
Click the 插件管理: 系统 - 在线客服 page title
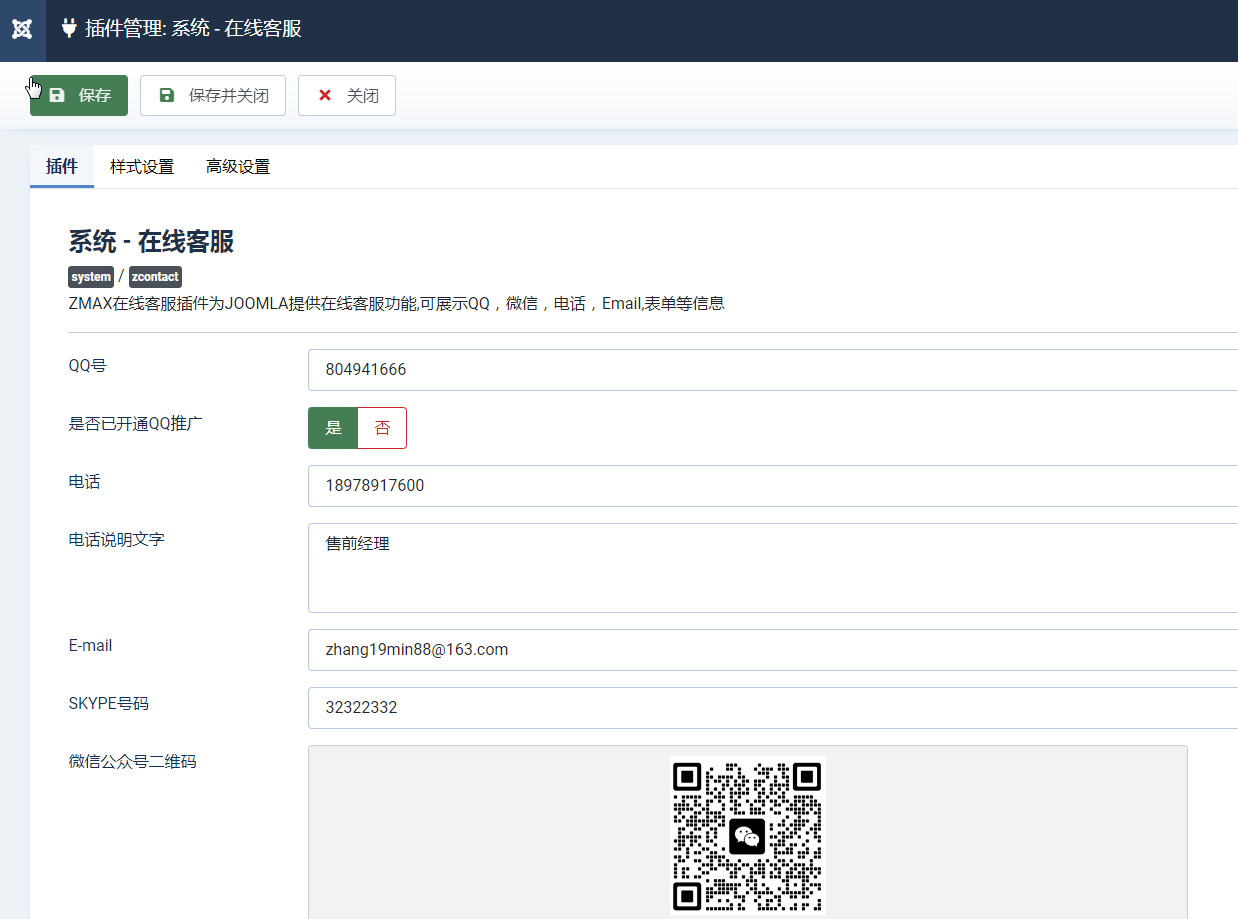click(193, 29)
